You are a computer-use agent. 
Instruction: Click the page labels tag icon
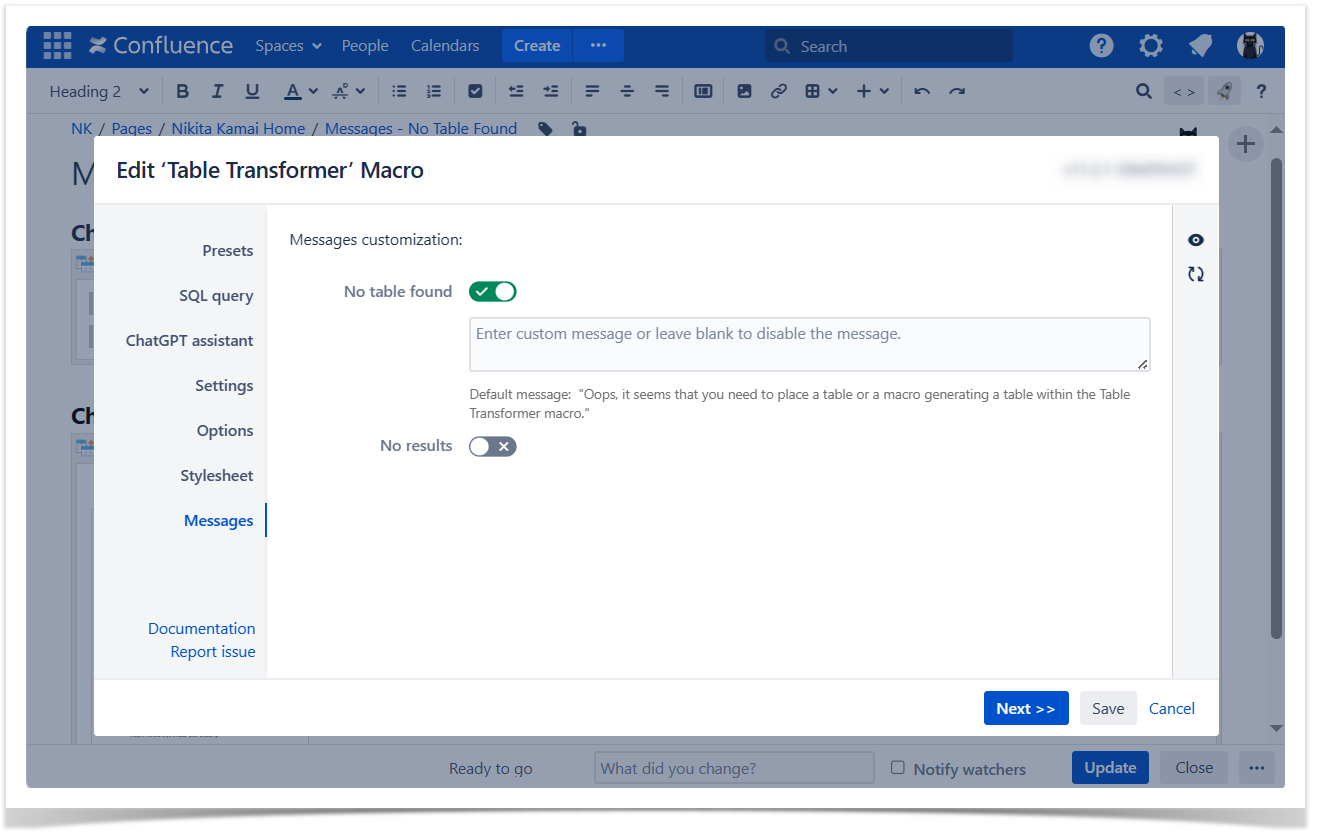pyautogui.click(x=545, y=129)
